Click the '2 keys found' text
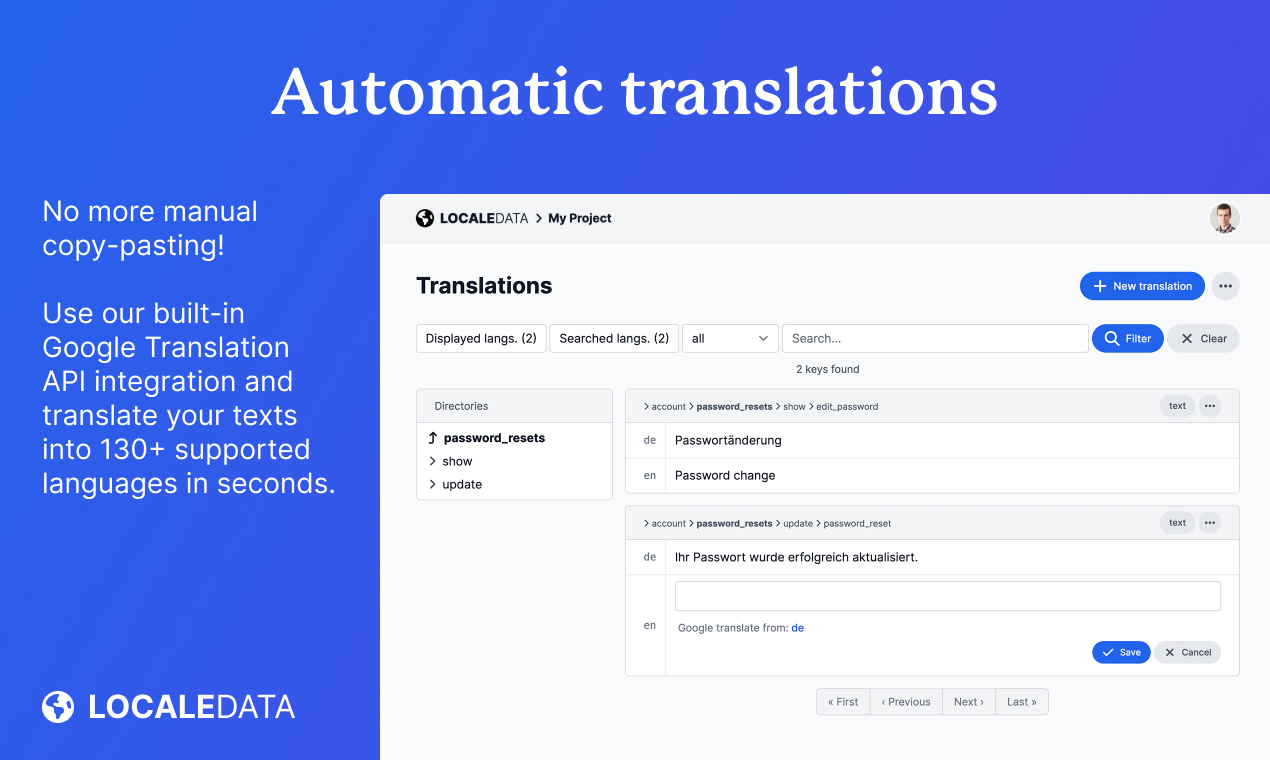This screenshot has width=1270, height=760. [x=828, y=369]
